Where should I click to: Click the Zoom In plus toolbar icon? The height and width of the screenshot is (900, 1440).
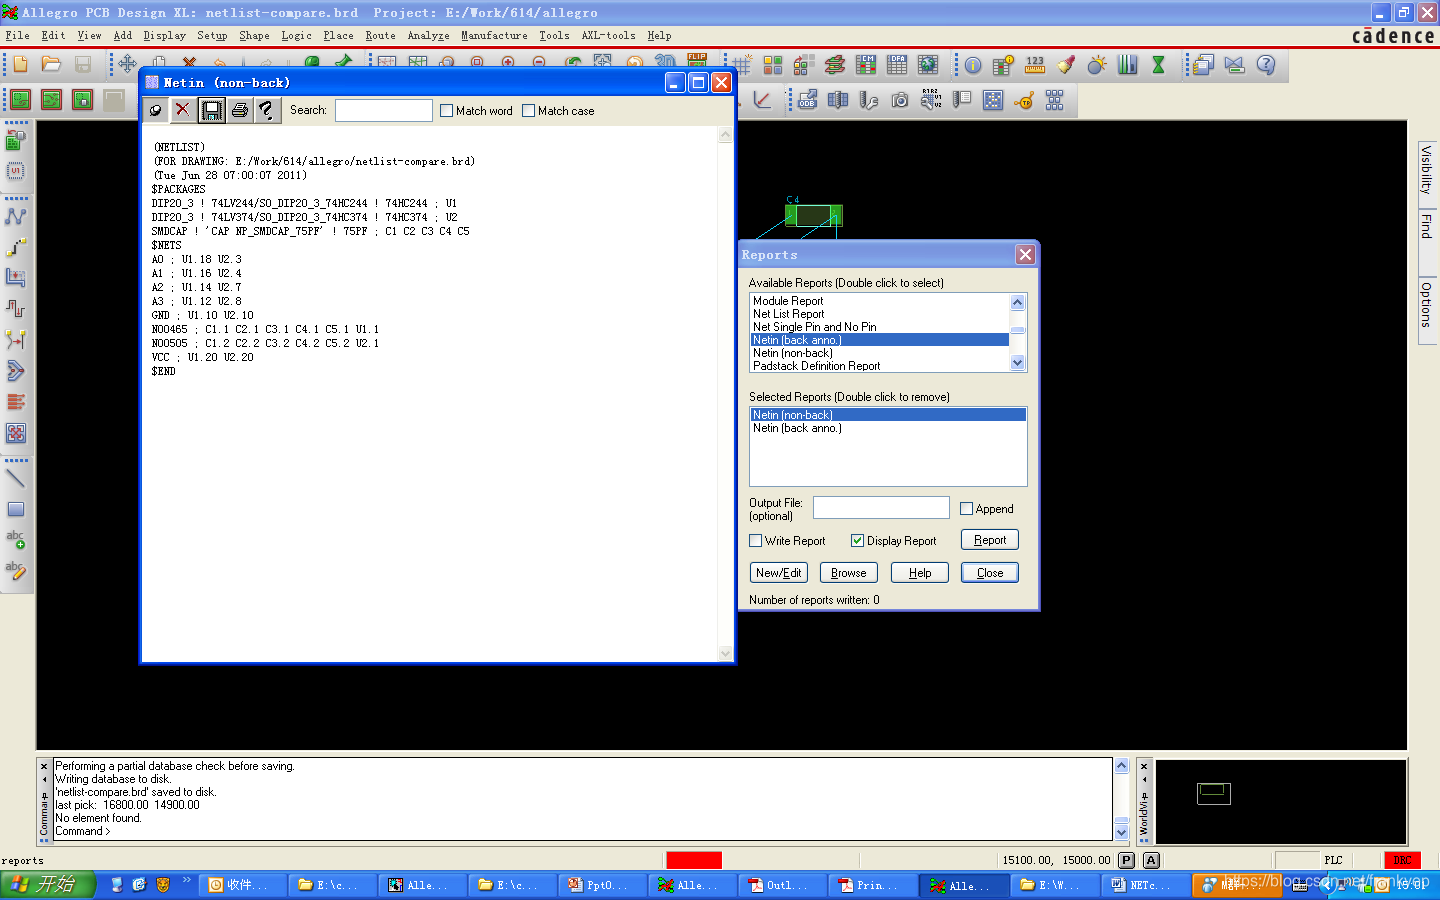tap(508, 62)
